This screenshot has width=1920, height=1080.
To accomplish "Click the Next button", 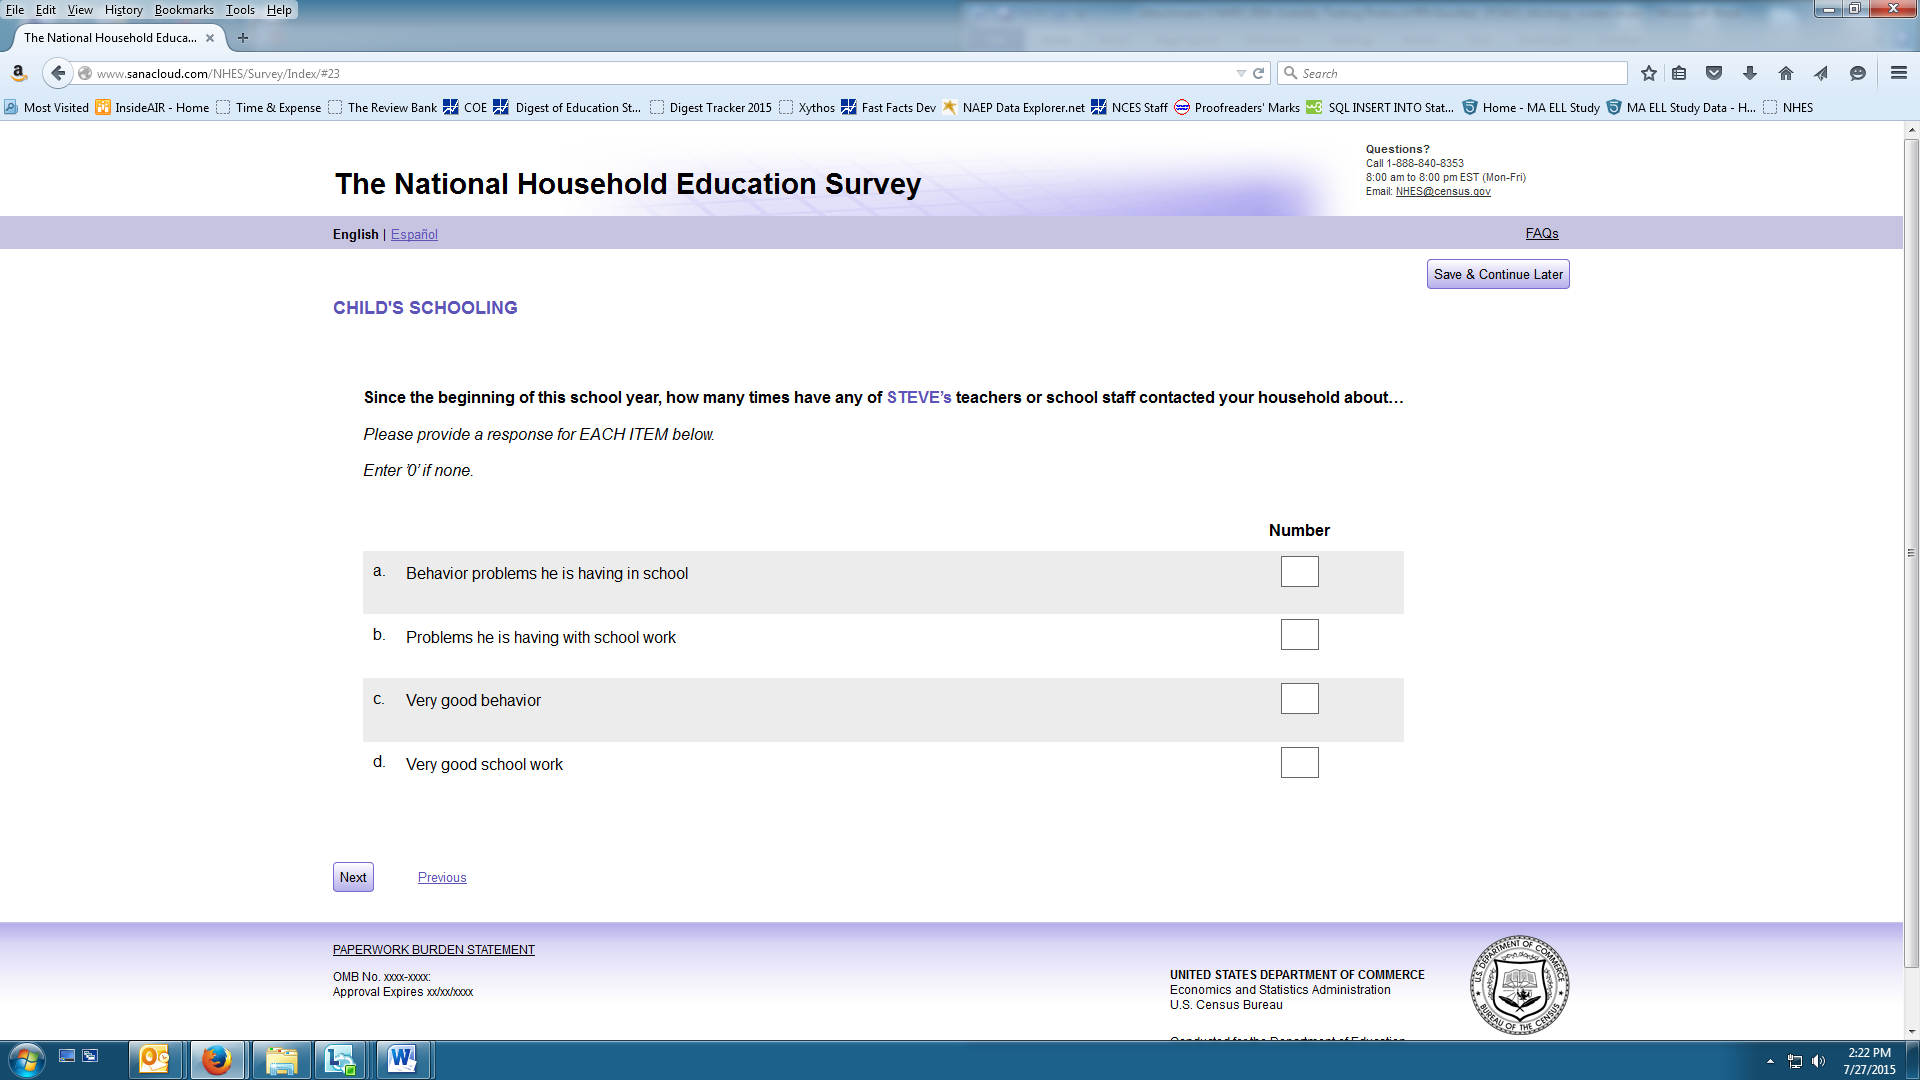I will coord(353,877).
